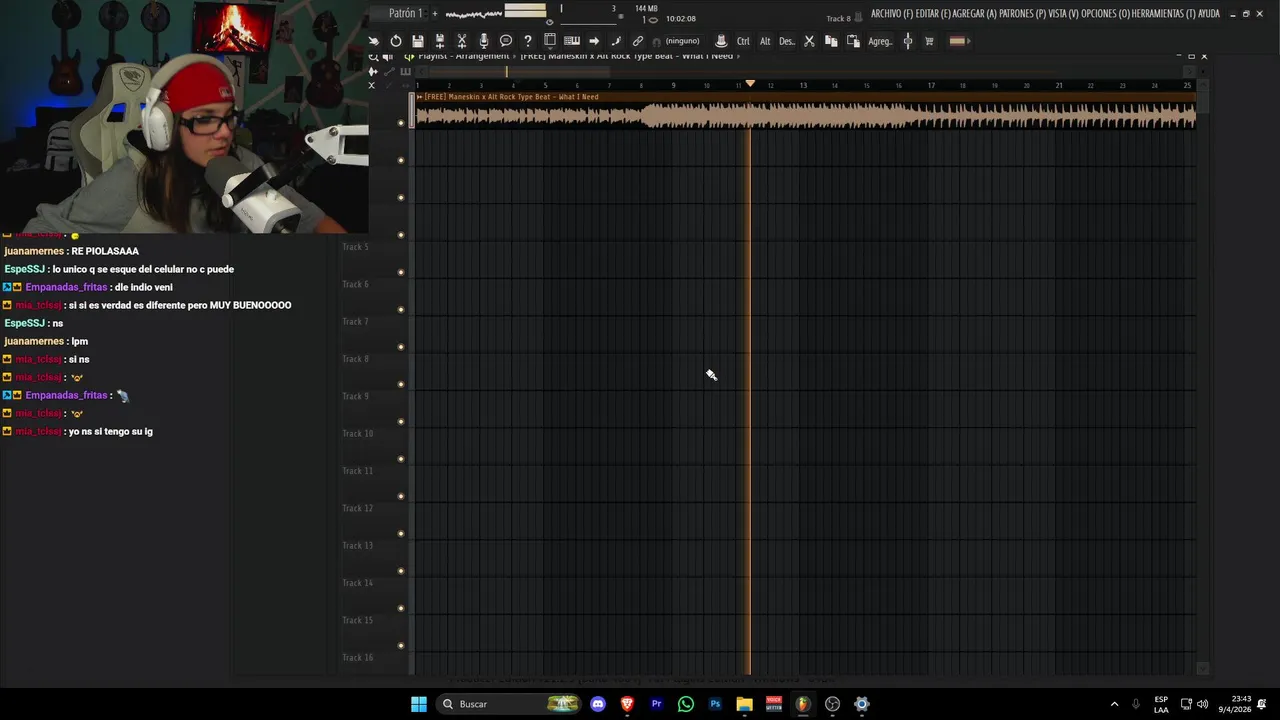
Task: Open OBS Studio taskbar icon
Action: [832, 704]
